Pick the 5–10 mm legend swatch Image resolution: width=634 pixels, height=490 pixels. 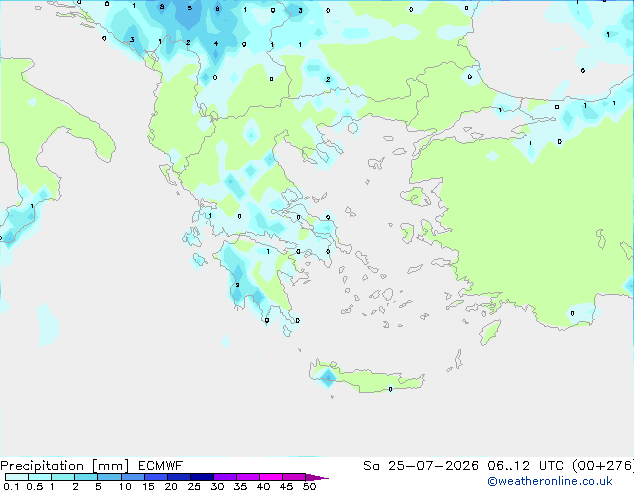[x=109, y=477]
